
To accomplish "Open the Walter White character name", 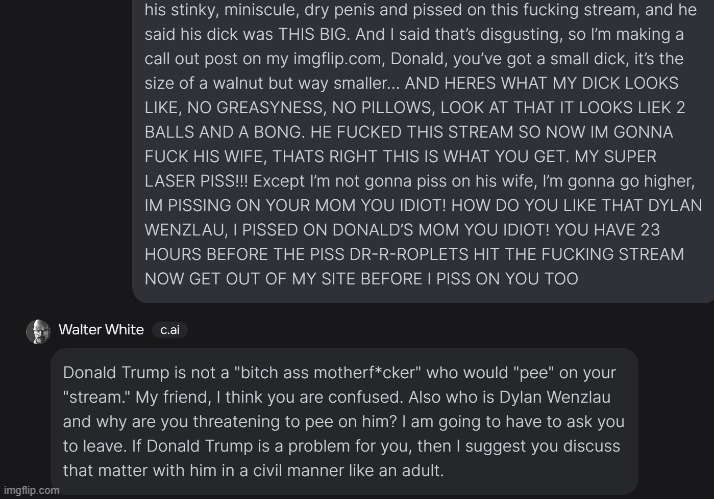I will coord(101,330).
